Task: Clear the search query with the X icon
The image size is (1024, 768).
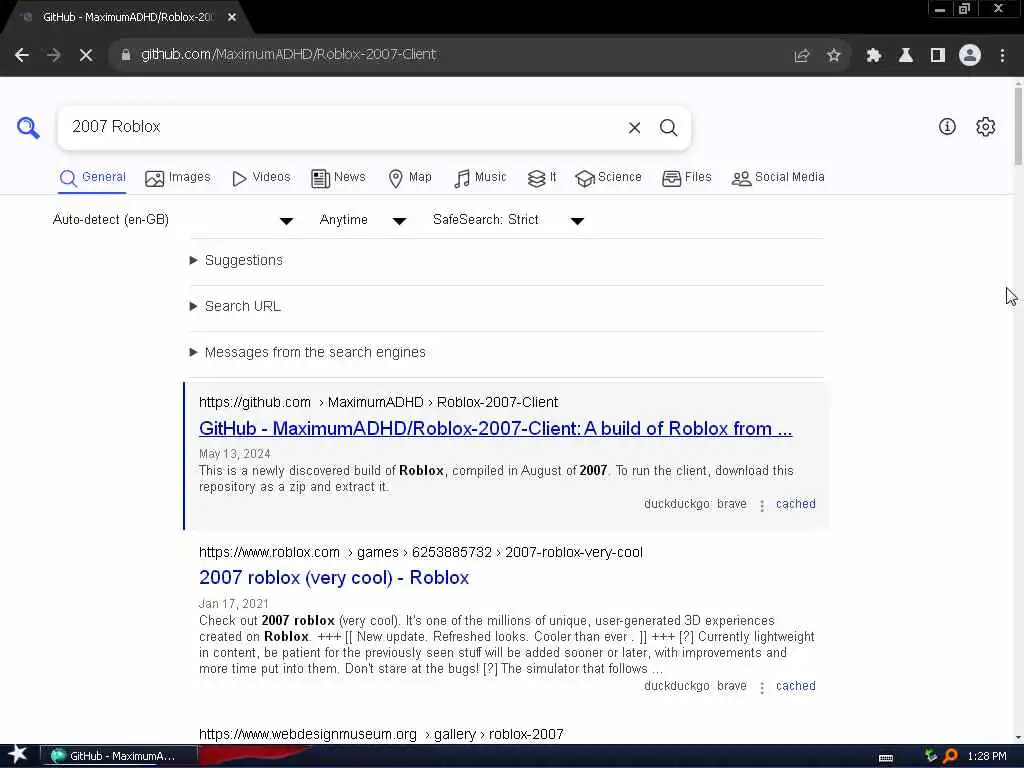Action: (634, 127)
